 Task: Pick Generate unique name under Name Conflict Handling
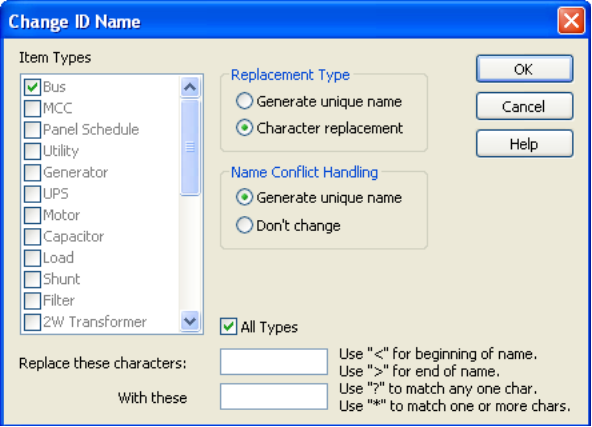click(x=244, y=197)
